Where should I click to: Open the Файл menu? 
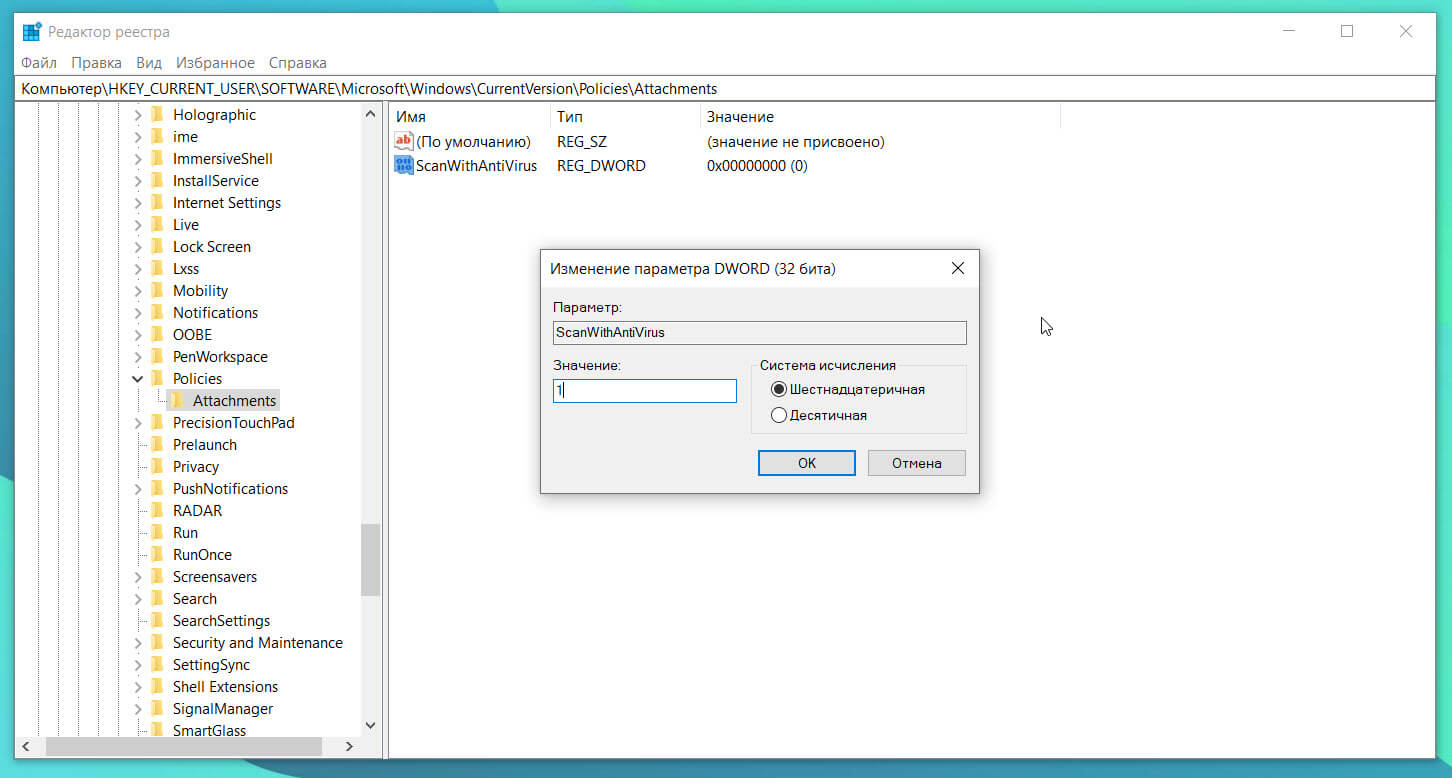[39, 62]
